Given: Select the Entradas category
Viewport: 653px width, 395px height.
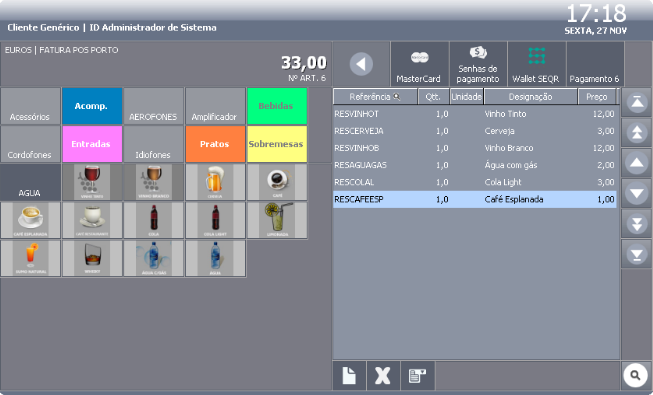Looking at the screenshot, I should 92,144.
